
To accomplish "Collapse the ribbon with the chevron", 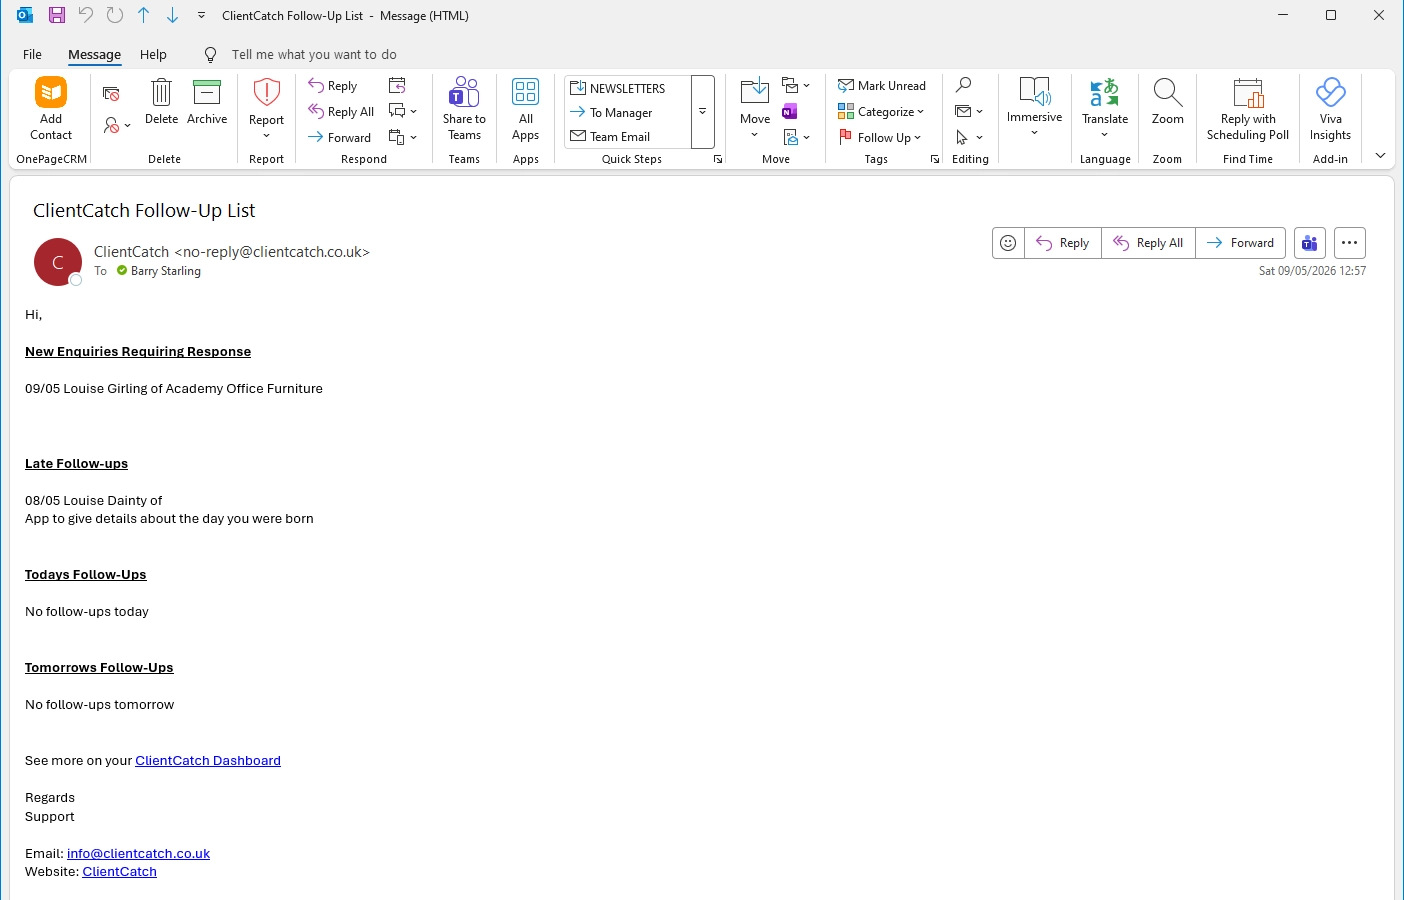I will click(x=1380, y=156).
